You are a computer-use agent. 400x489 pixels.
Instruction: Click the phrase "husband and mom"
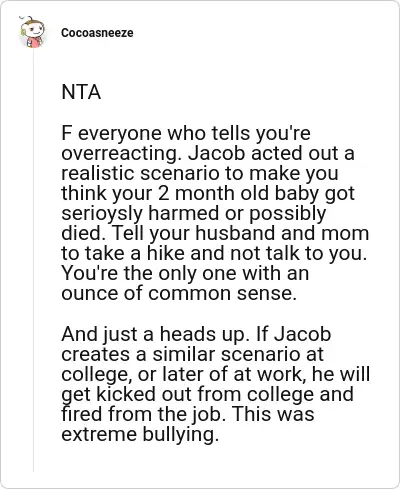click(x=282, y=233)
